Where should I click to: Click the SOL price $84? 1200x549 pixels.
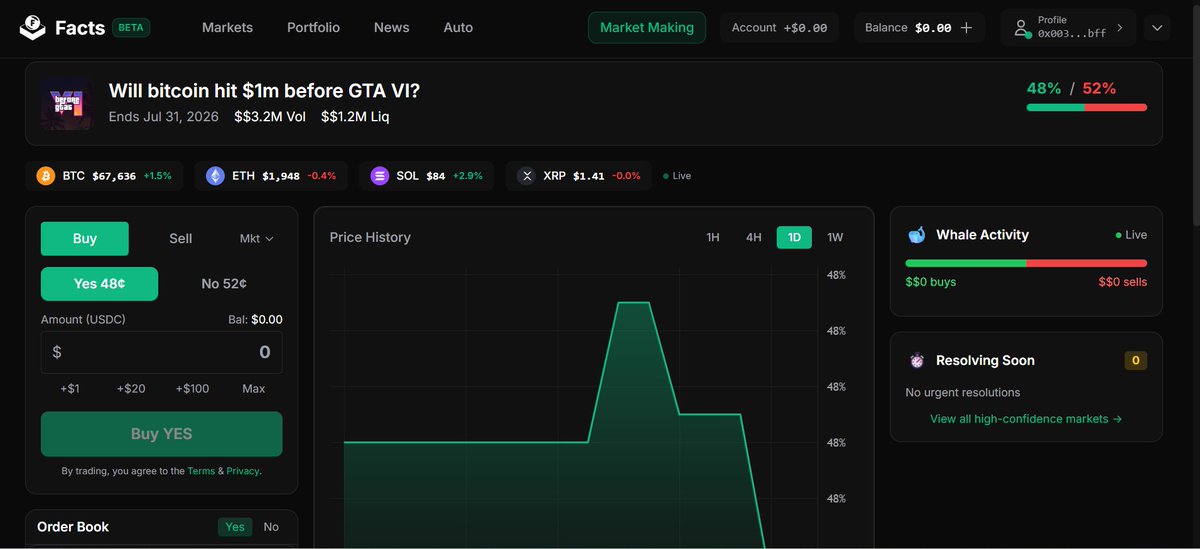tap(436, 176)
